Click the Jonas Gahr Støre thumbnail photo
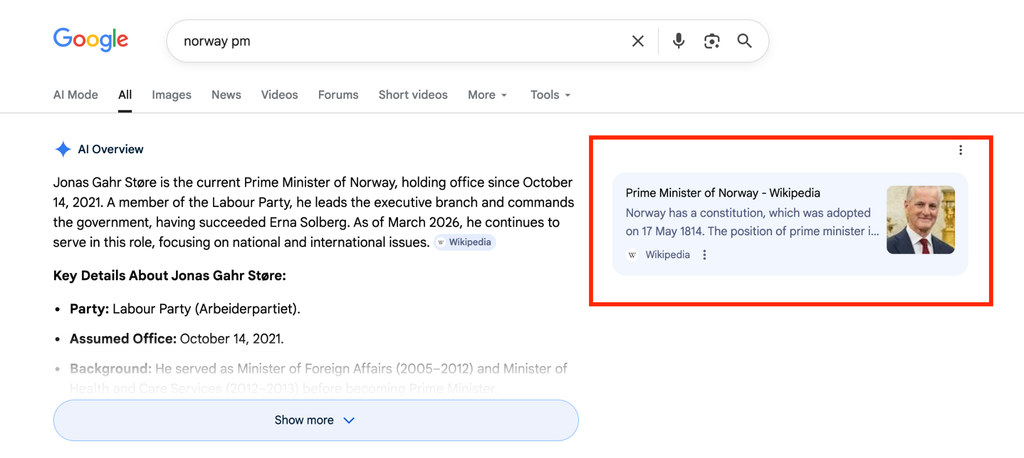1024x458 pixels. 920,220
